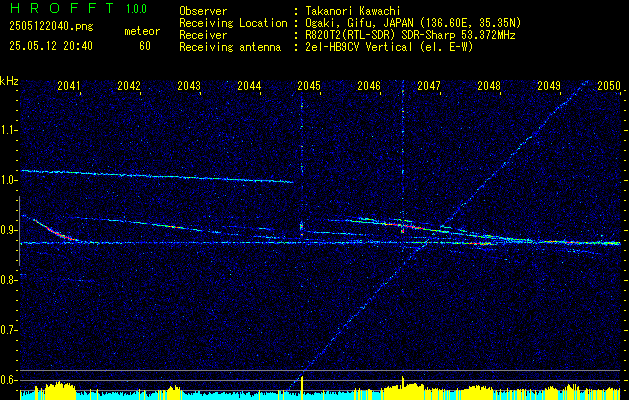Click time marker 2041
This screenshot has height=400, width=629.
click(69, 86)
